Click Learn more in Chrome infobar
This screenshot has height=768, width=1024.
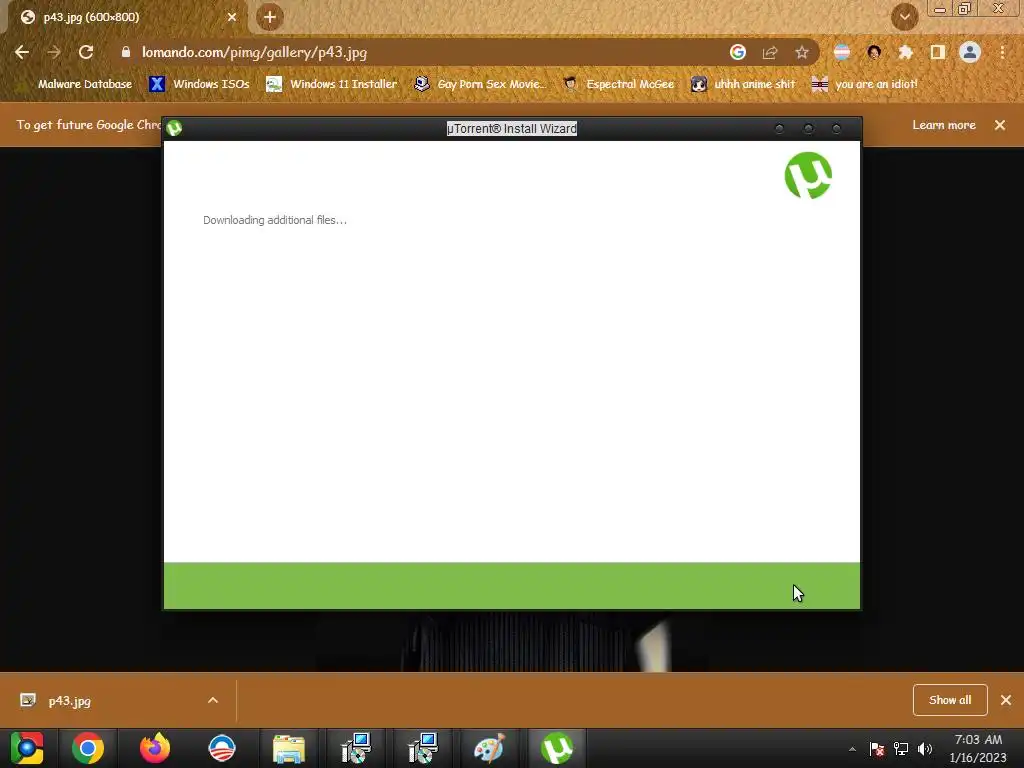pos(944,125)
